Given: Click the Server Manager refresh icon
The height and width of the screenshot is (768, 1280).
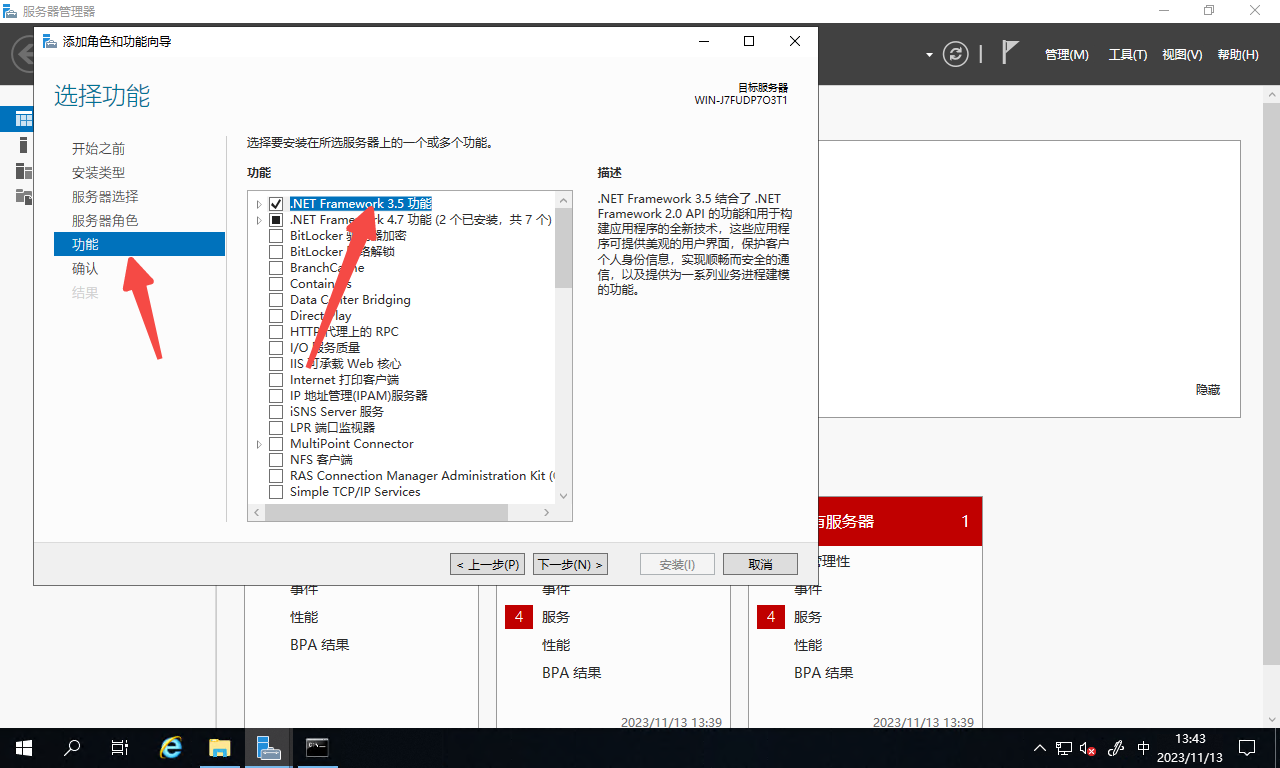Looking at the screenshot, I should pyautogui.click(x=957, y=54).
